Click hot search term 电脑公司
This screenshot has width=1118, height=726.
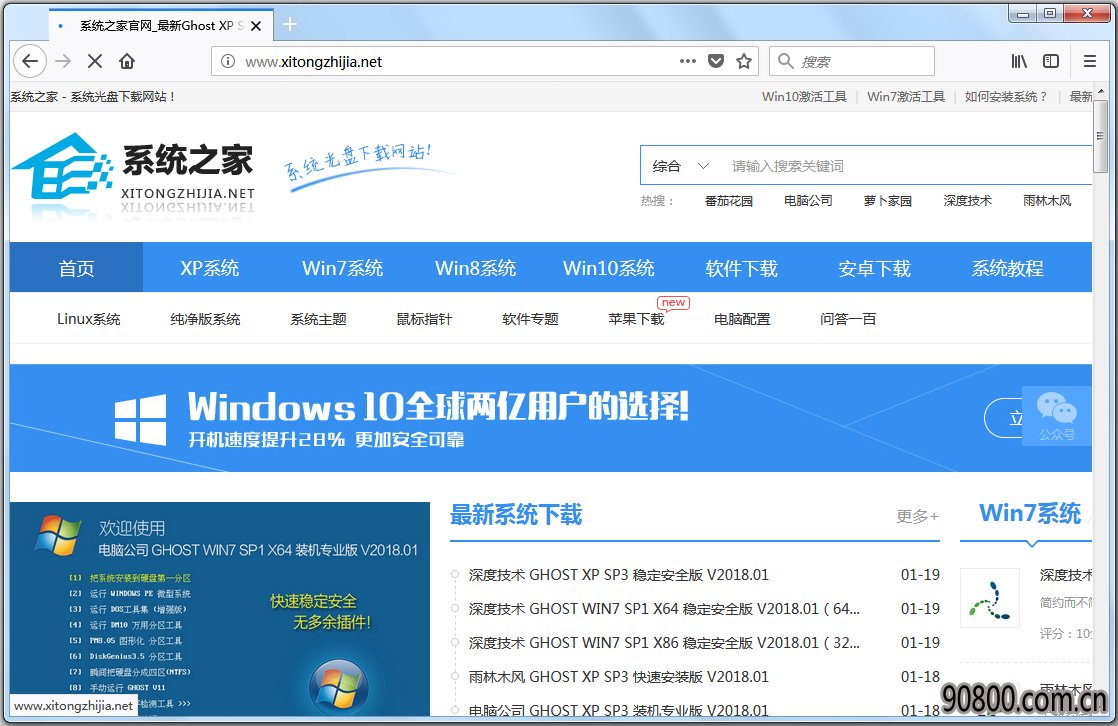(808, 200)
